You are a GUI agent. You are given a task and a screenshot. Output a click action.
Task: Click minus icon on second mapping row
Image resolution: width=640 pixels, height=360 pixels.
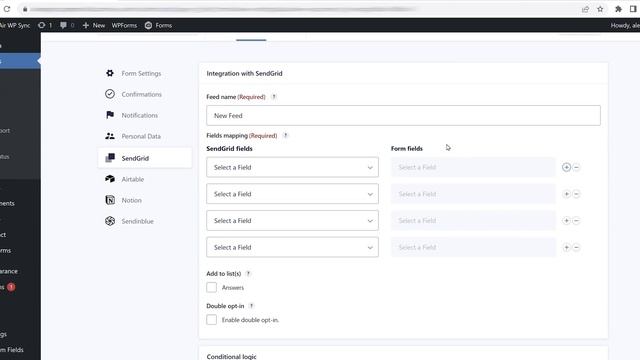(576, 194)
